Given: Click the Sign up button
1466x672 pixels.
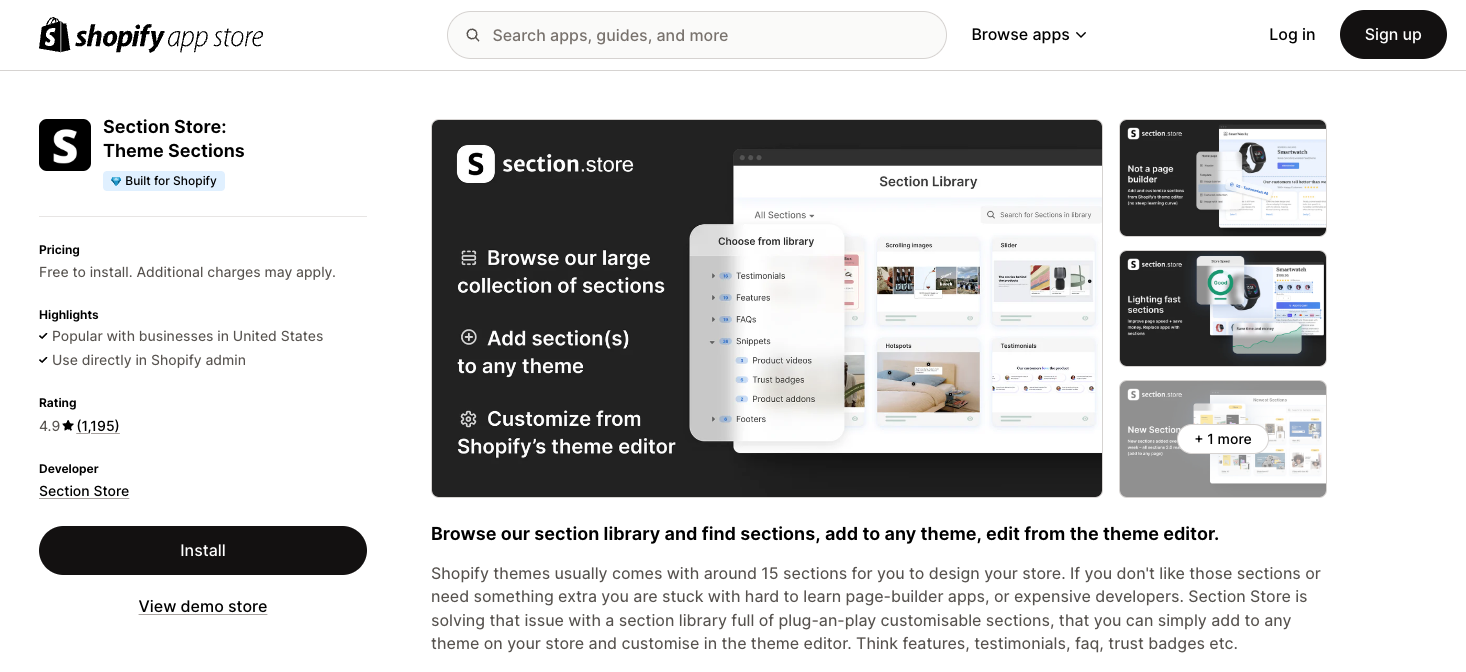Looking at the screenshot, I should 1393,35.
